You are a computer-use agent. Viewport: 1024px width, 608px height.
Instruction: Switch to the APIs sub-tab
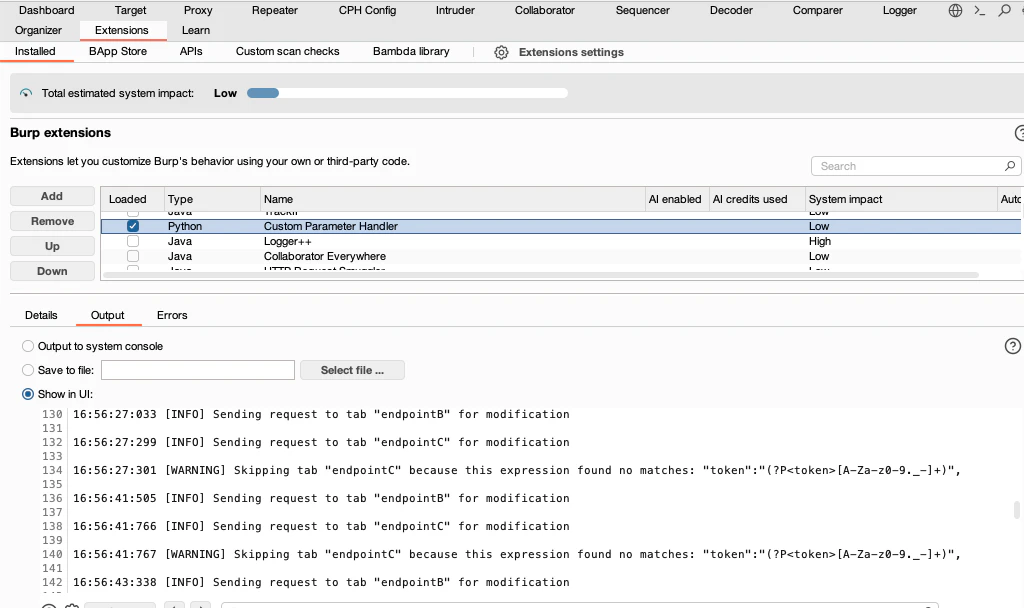(191, 51)
